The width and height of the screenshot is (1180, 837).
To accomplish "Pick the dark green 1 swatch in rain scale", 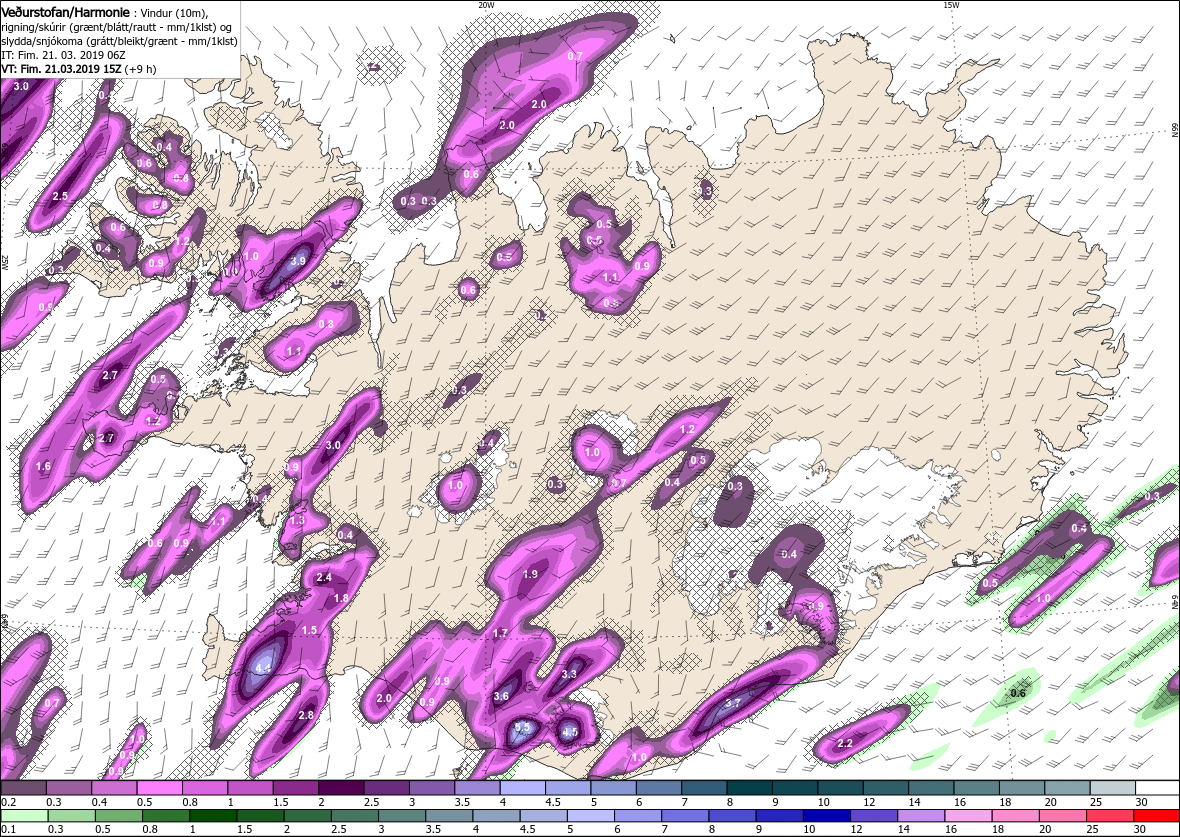I will (212, 816).
